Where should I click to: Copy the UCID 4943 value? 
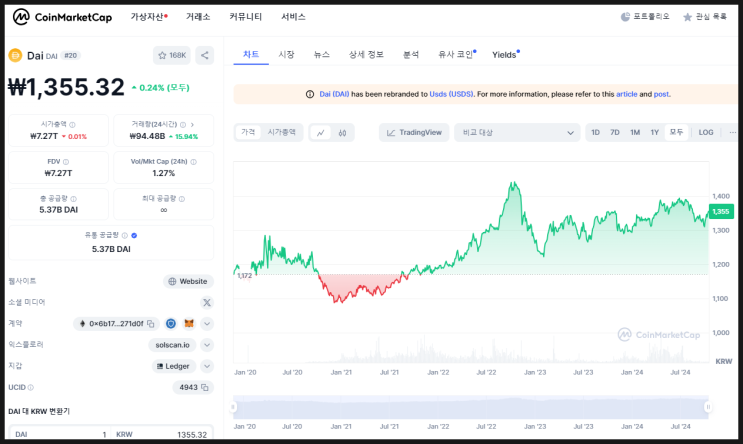tap(205, 388)
